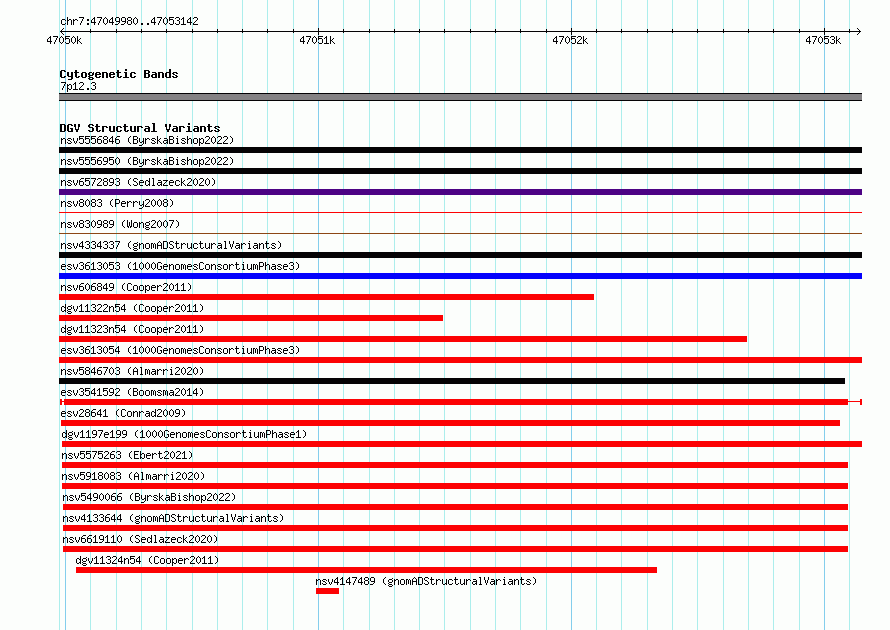The width and height of the screenshot is (890, 630).
Task: Select the black bar under nsv5556950
Action: coord(460,171)
